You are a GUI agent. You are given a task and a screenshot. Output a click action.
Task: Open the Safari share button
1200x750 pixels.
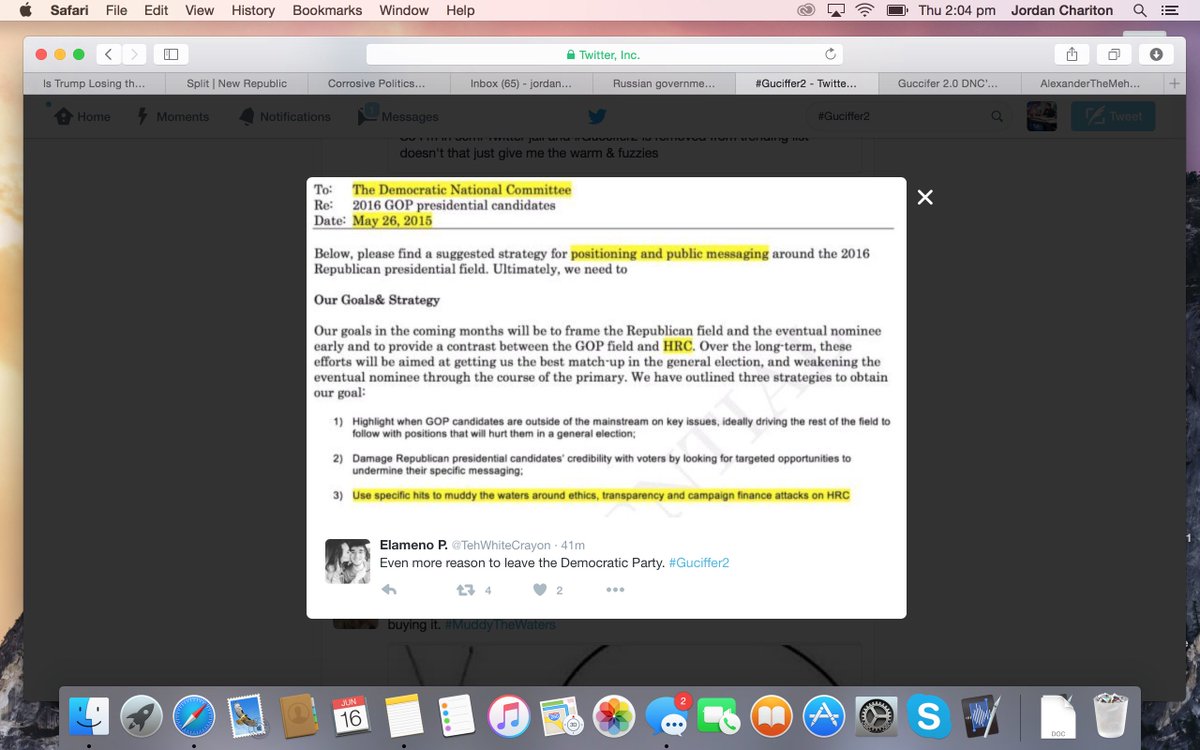1071,54
